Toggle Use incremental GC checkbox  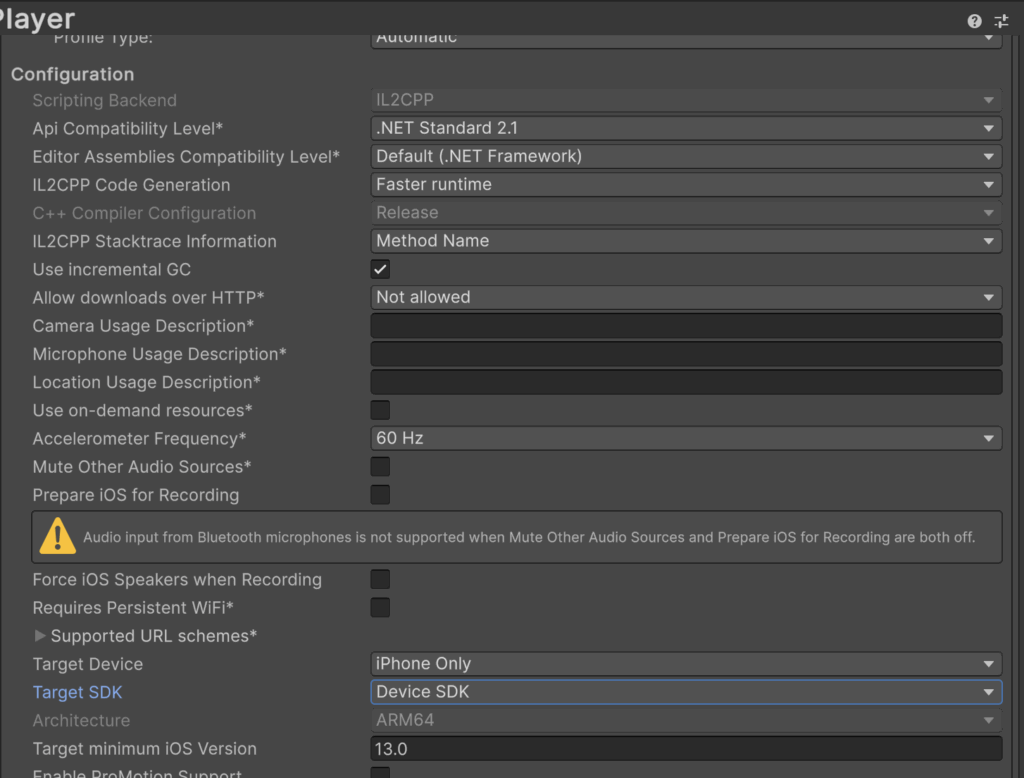tap(380, 269)
